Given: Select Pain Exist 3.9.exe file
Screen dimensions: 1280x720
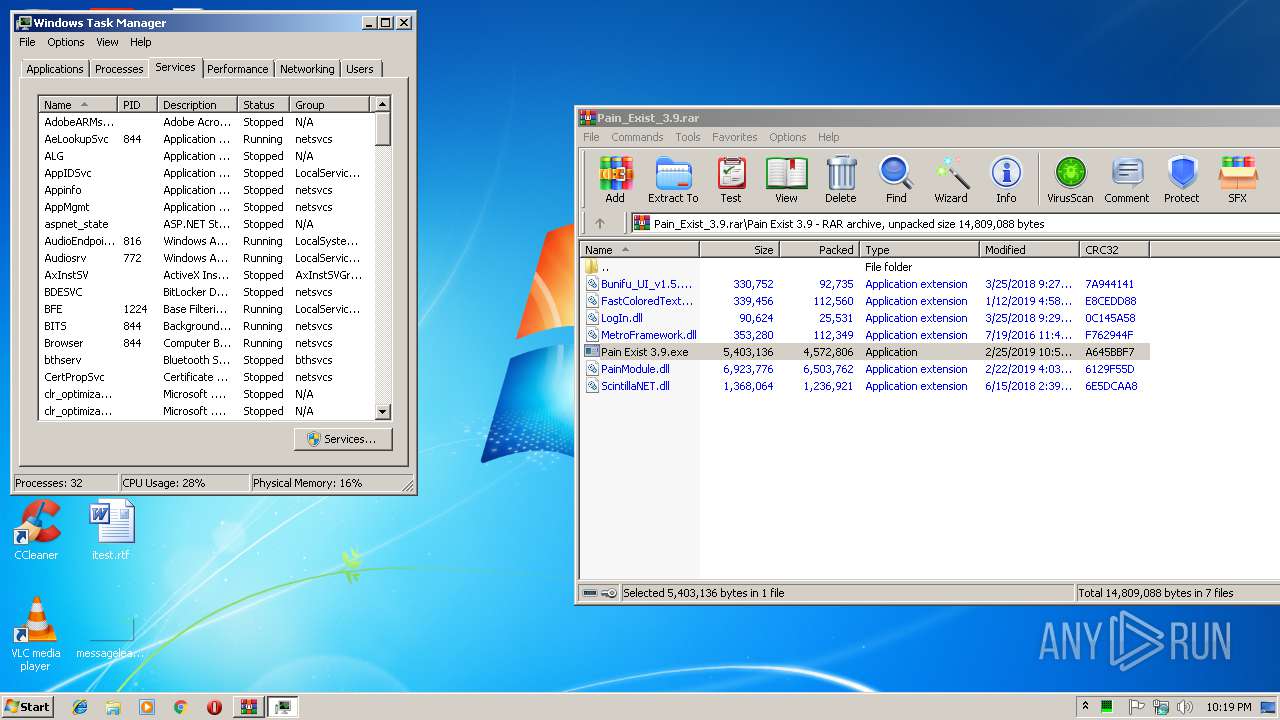Looking at the screenshot, I should pyautogui.click(x=865, y=352).
